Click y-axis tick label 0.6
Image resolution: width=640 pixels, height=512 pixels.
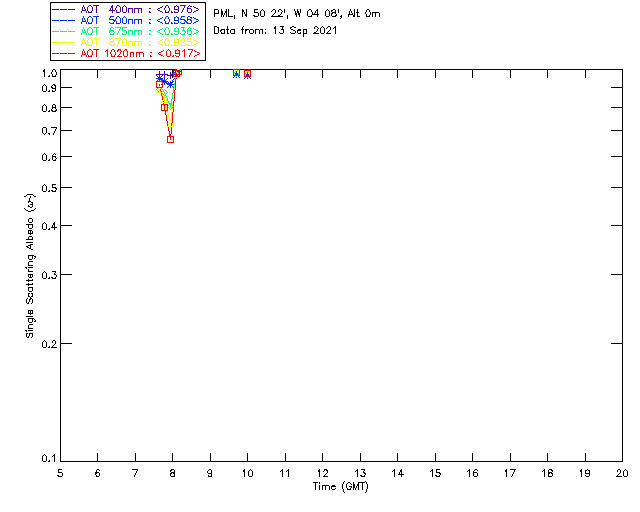coord(49,157)
